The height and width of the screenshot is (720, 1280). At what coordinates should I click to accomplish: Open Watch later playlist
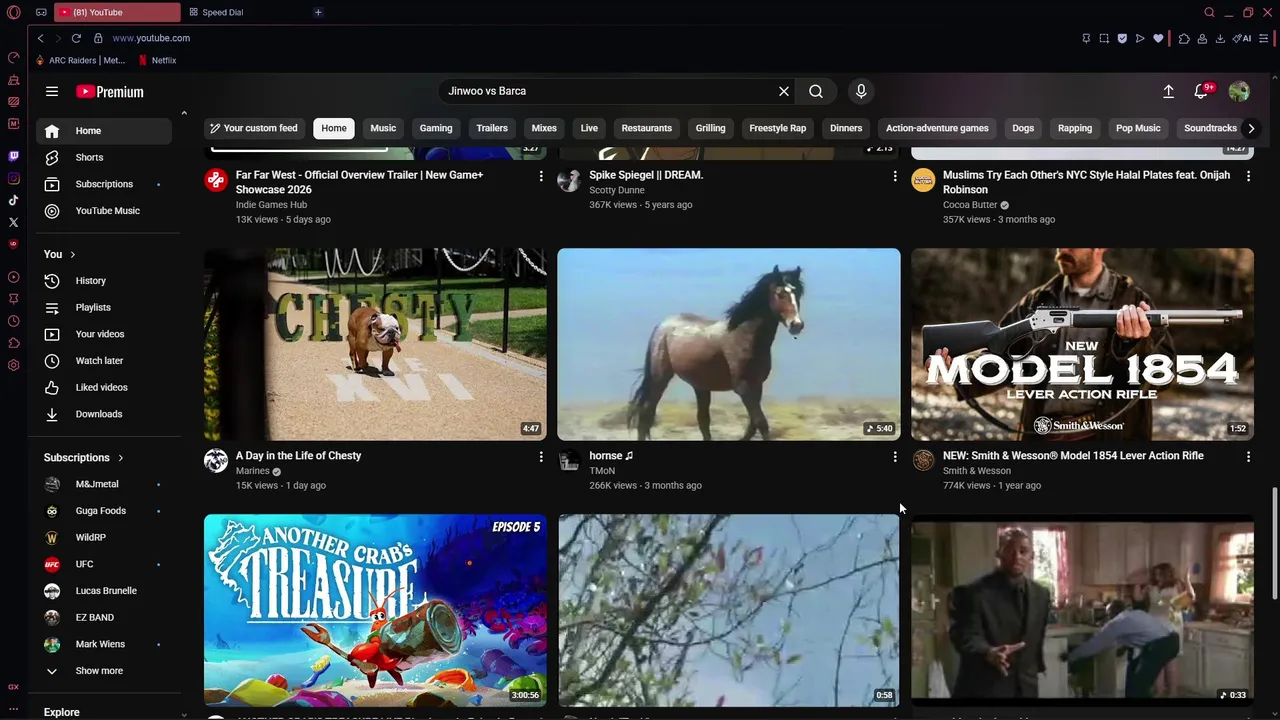(x=99, y=361)
